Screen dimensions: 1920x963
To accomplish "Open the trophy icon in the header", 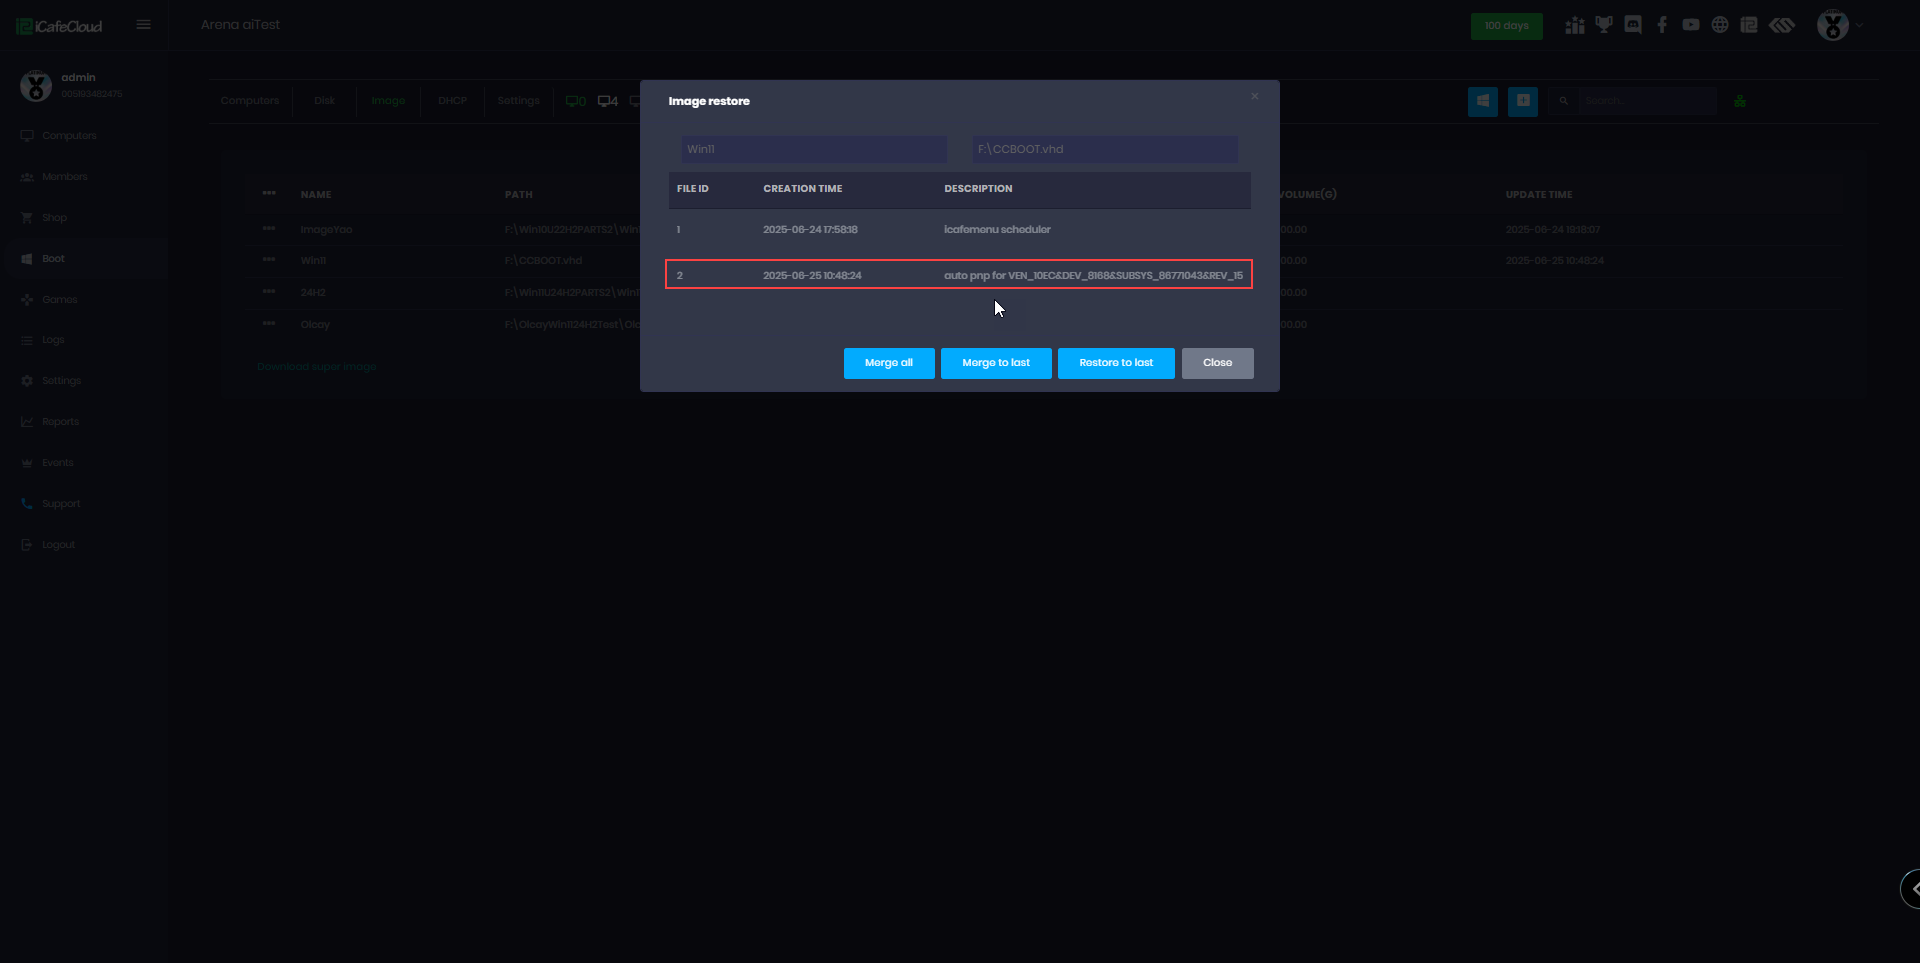I will point(1604,25).
